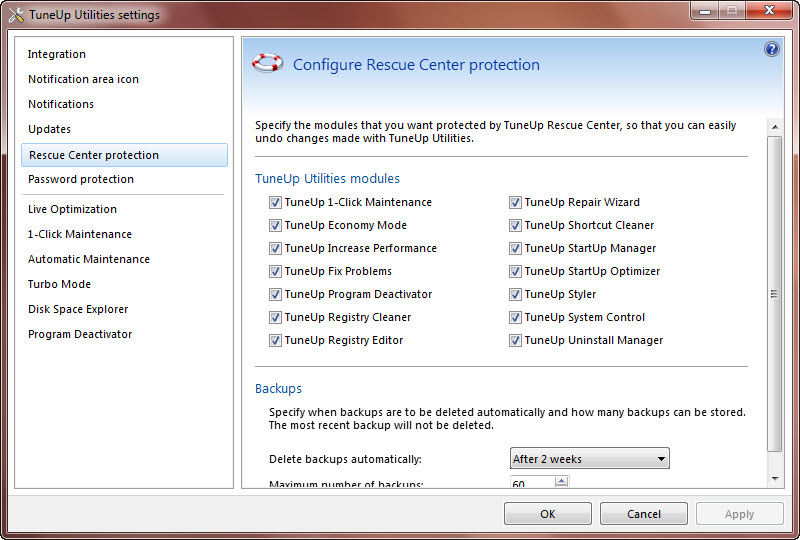Uncheck TuneUp 1-Click Maintenance checkbox

coord(275,203)
